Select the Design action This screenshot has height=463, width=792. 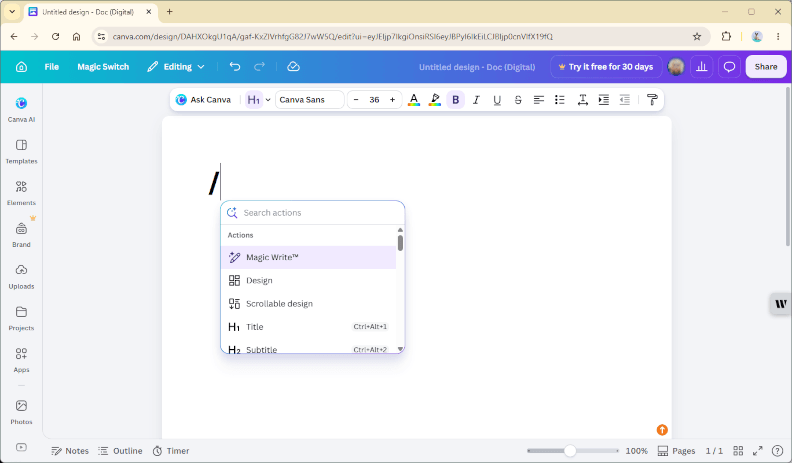(309, 280)
